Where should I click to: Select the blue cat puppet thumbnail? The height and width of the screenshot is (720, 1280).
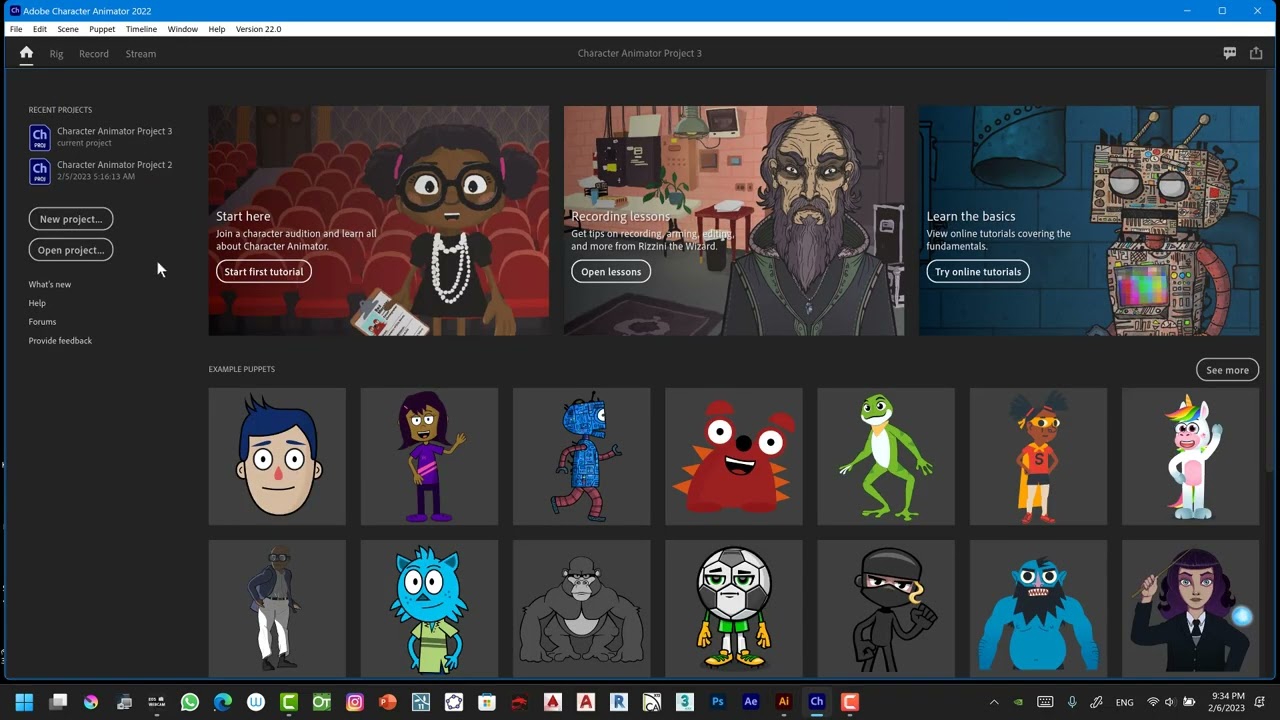pos(429,608)
